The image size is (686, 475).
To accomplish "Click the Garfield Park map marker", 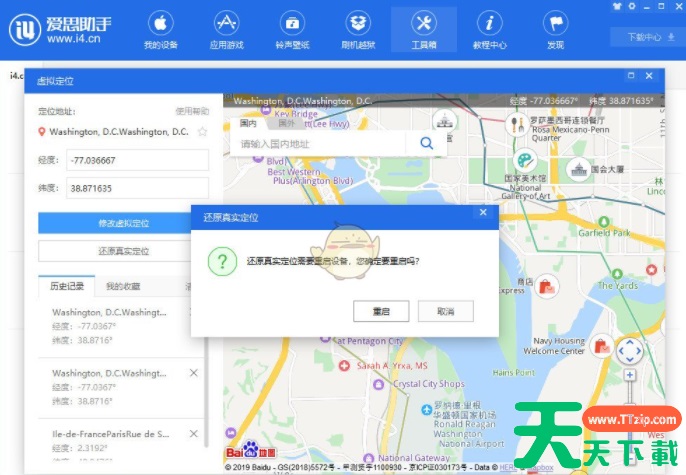I will pos(604,222).
